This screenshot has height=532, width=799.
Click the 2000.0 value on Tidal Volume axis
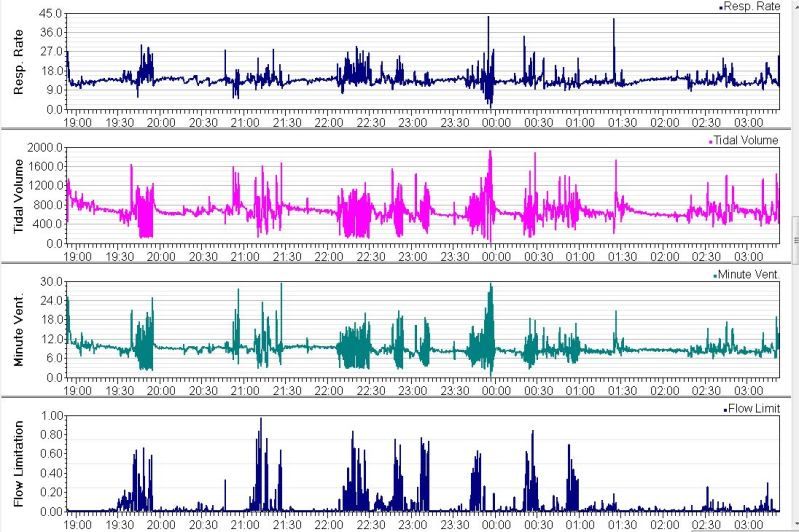[x=45, y=147]
